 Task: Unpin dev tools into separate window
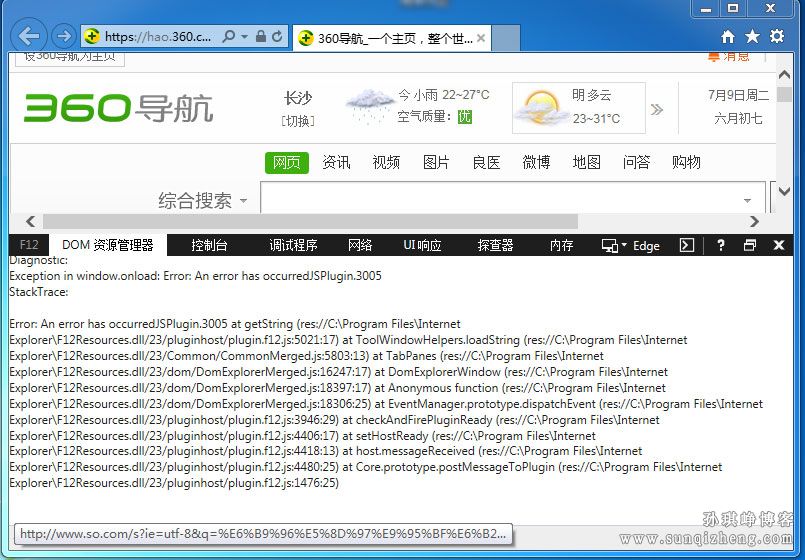tap(750, 245)
